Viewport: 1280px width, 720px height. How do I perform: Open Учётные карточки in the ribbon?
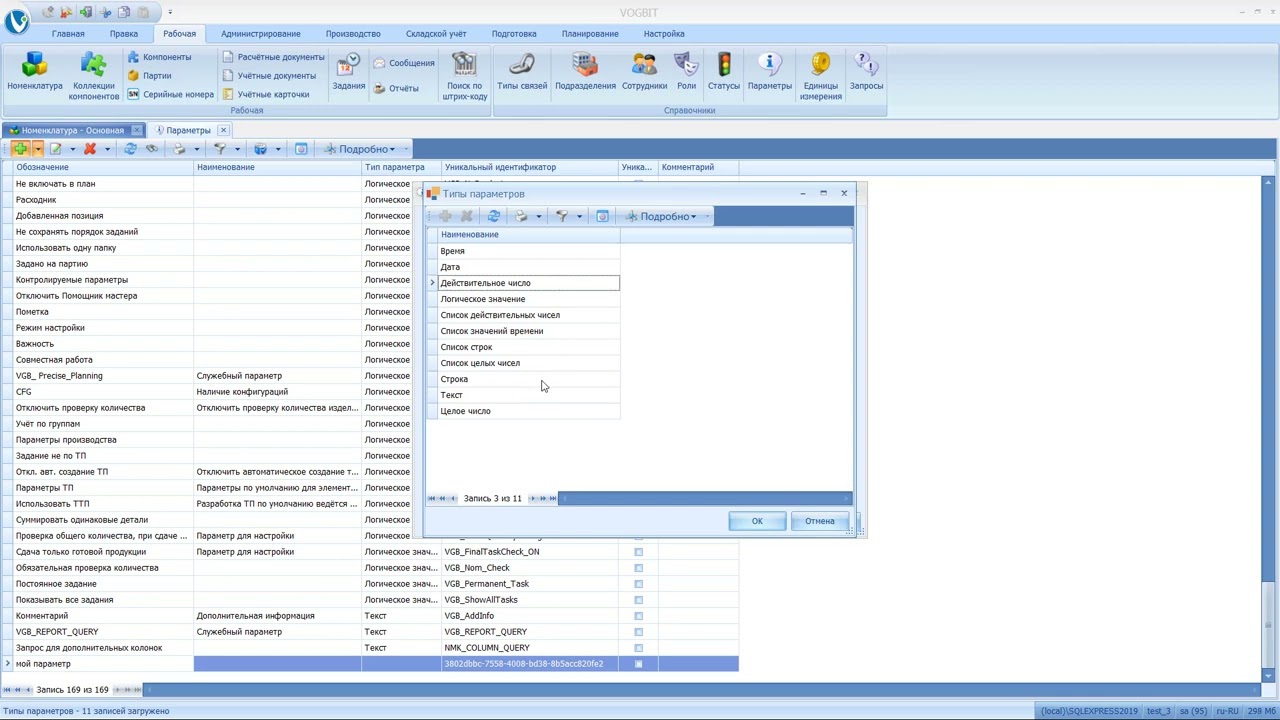pos(265,94)
